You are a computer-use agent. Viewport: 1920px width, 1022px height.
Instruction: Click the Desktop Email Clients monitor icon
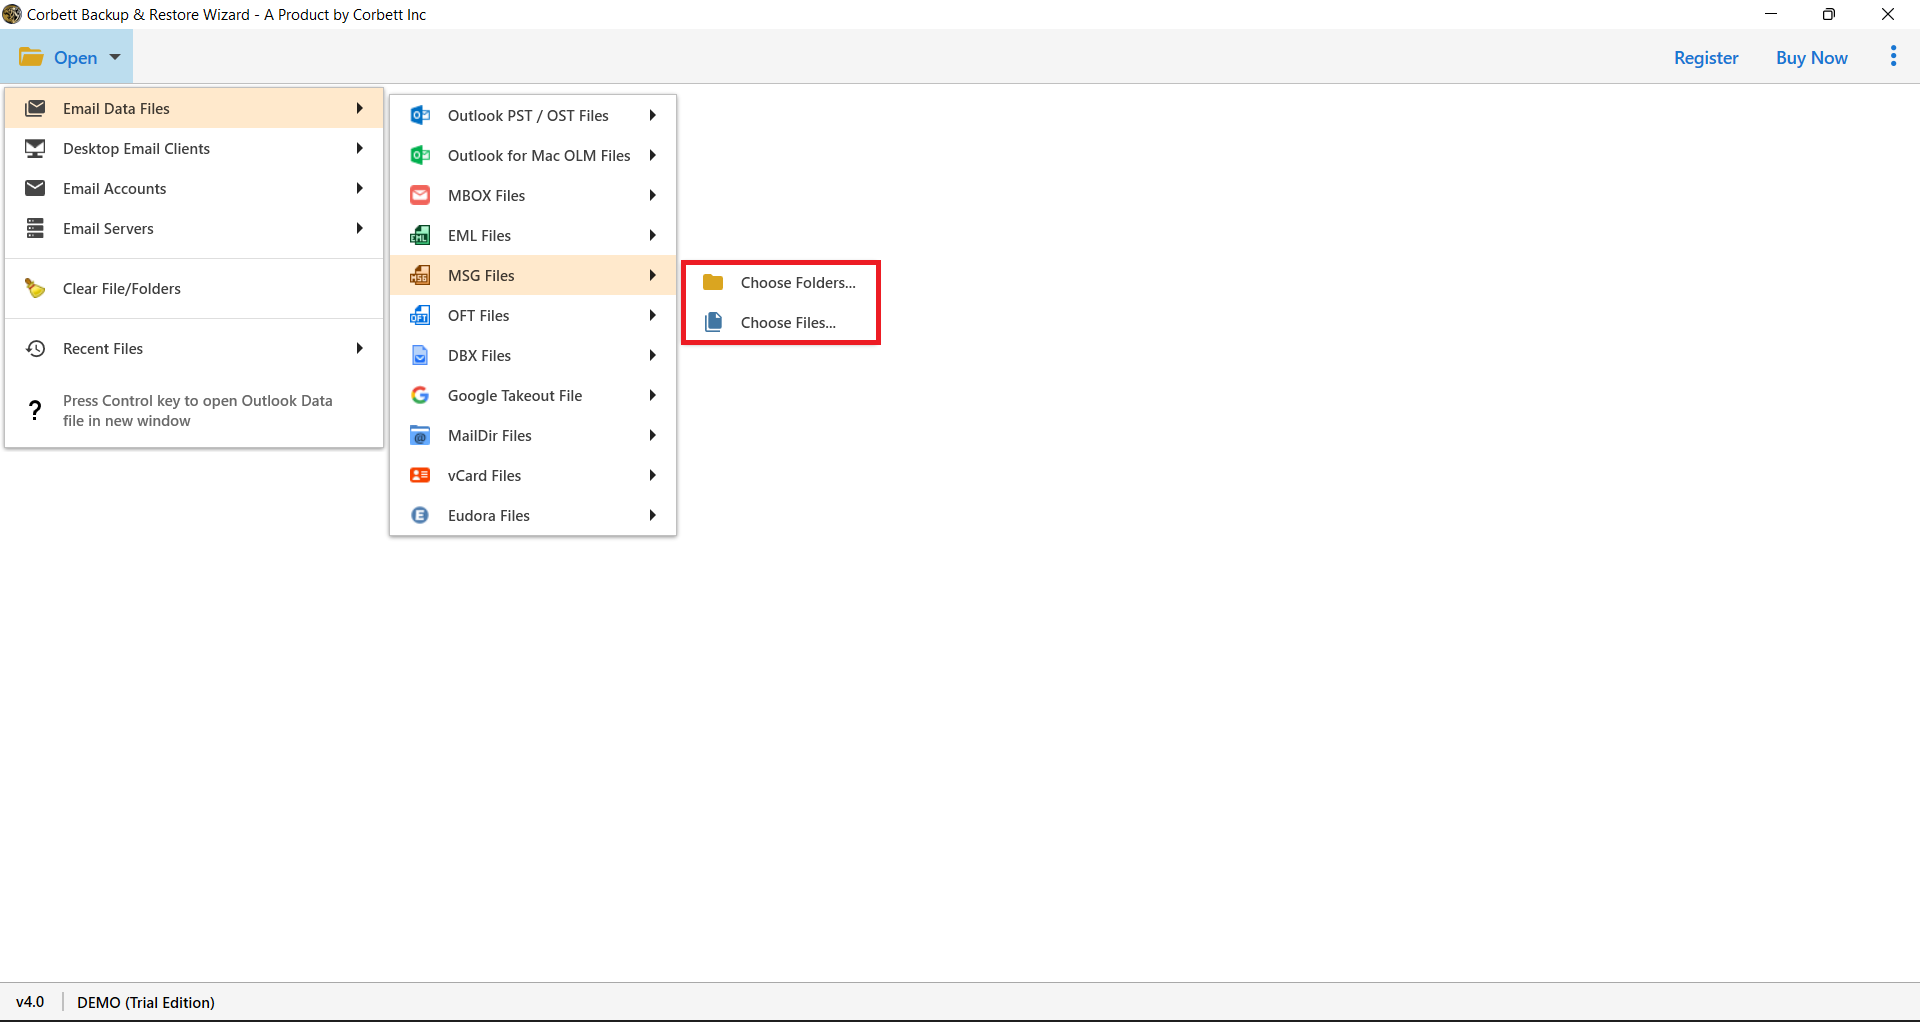click(35, 148)
